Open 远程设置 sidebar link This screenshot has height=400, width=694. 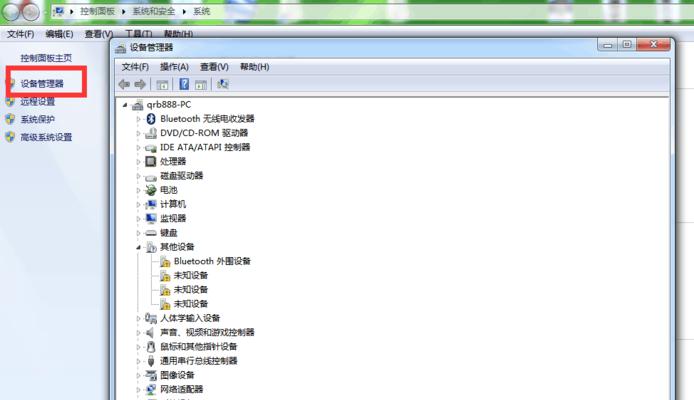tap(38, 101)
